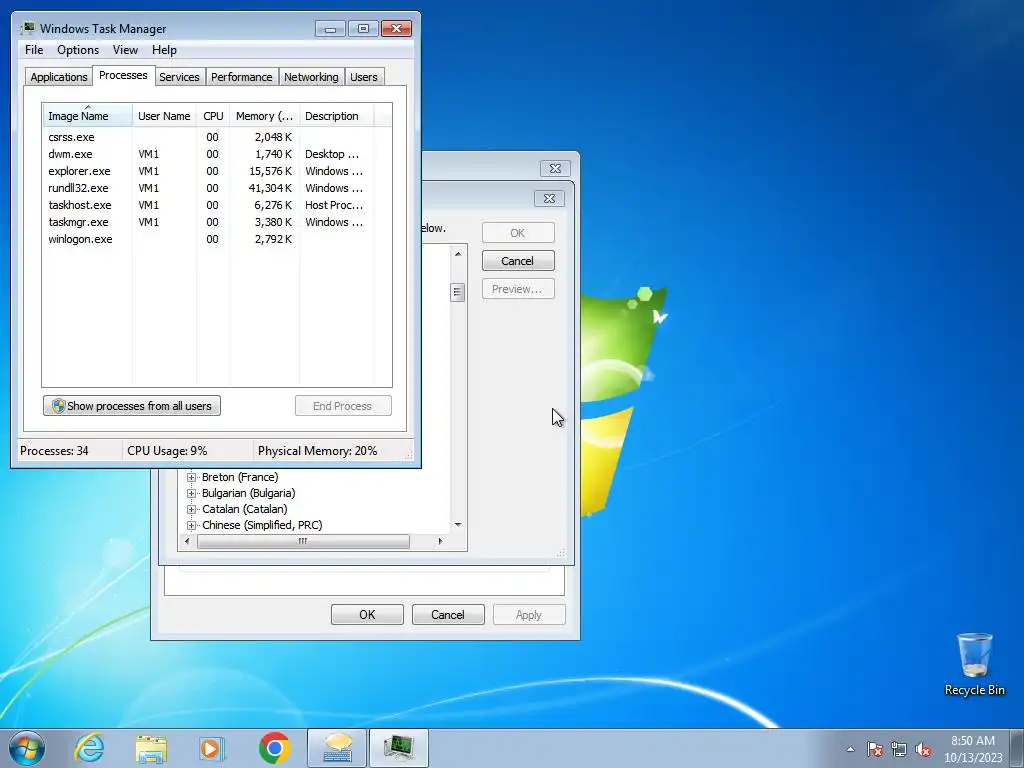Show hidden tray icons arrow
Screen dimensions: 1024x768
point(850,749)
